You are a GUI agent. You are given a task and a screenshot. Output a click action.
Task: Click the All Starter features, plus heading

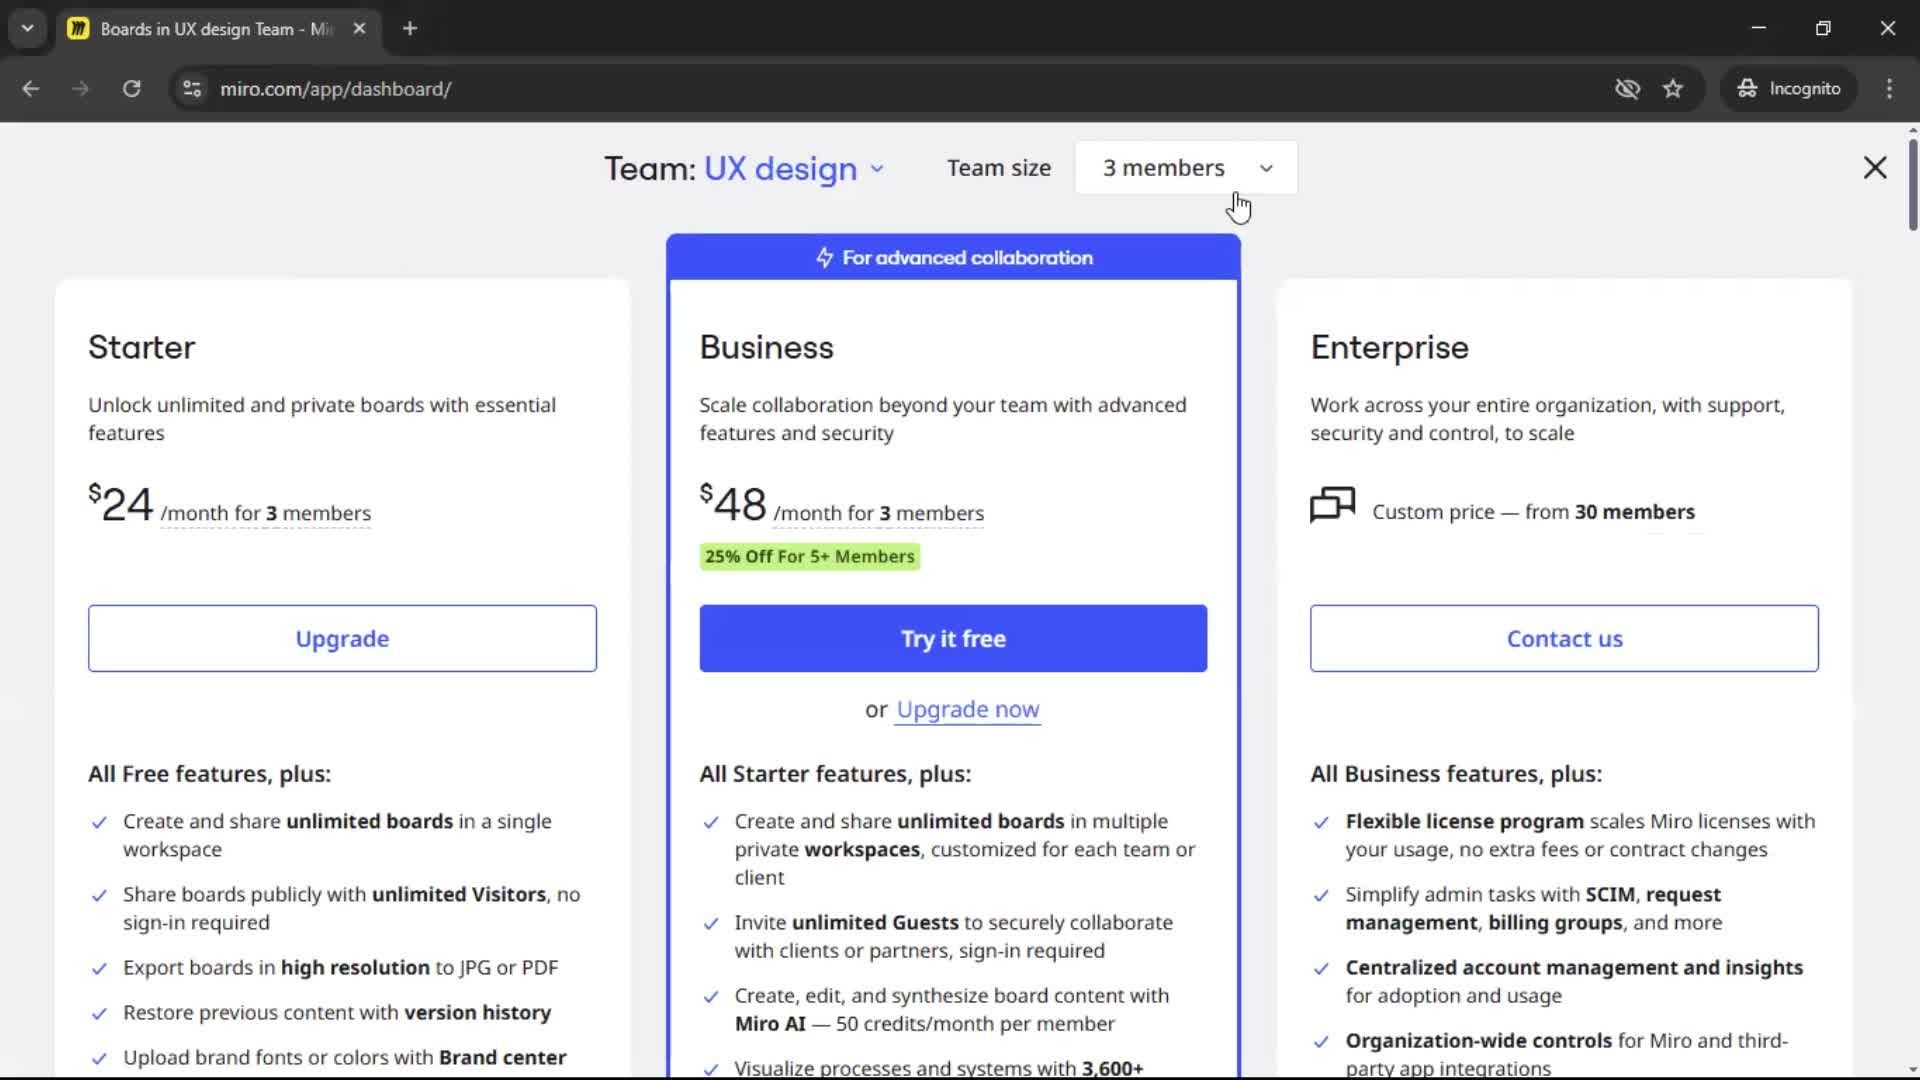coord(835,774)
